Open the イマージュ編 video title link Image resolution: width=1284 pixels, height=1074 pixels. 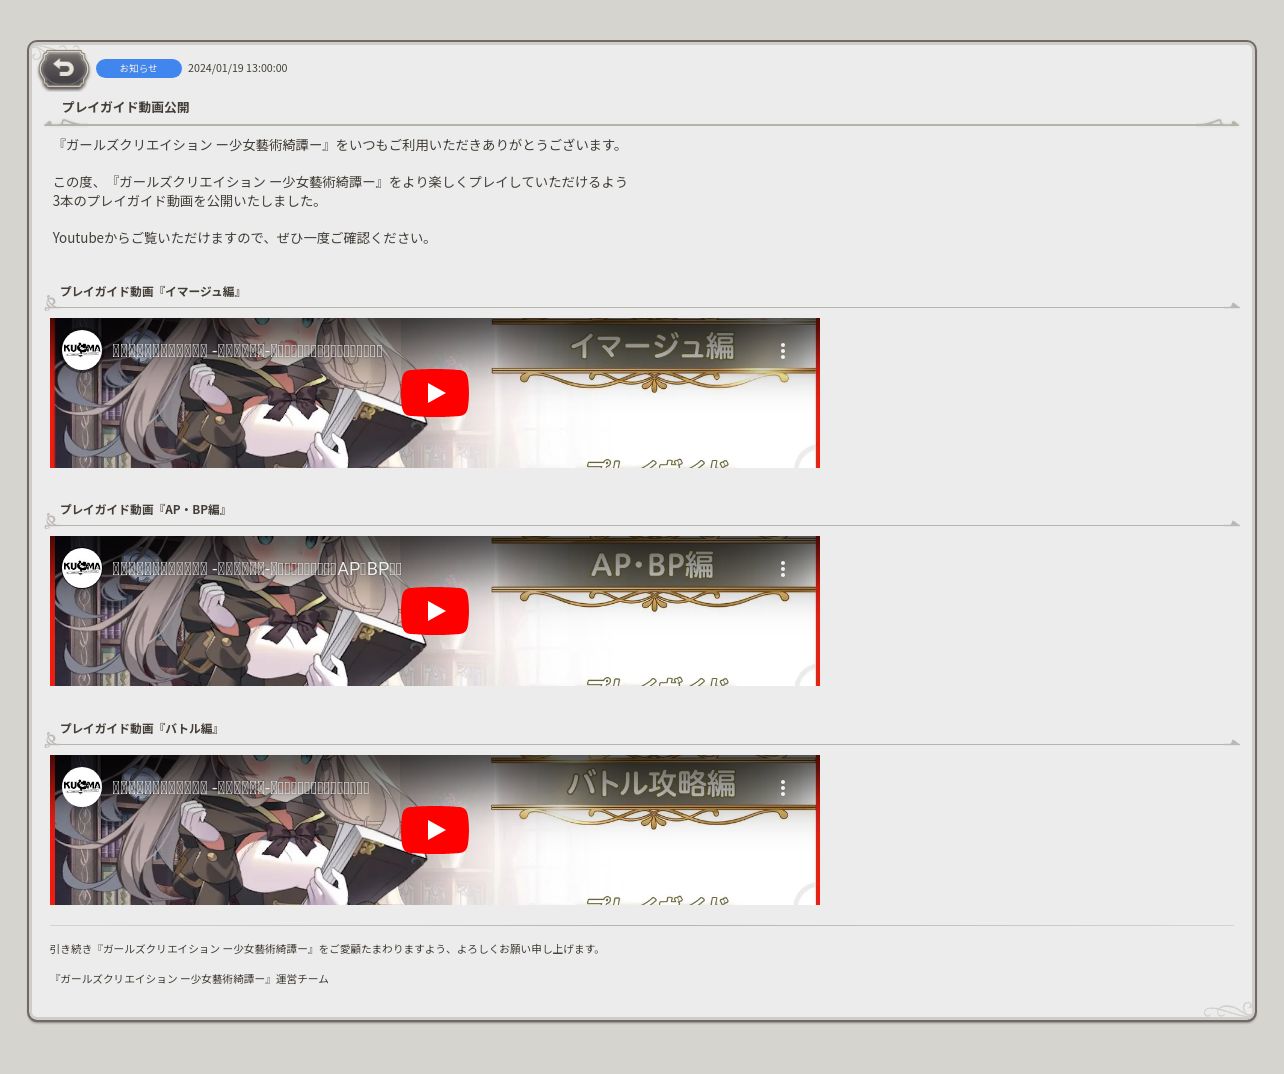[x=247, y=351]
